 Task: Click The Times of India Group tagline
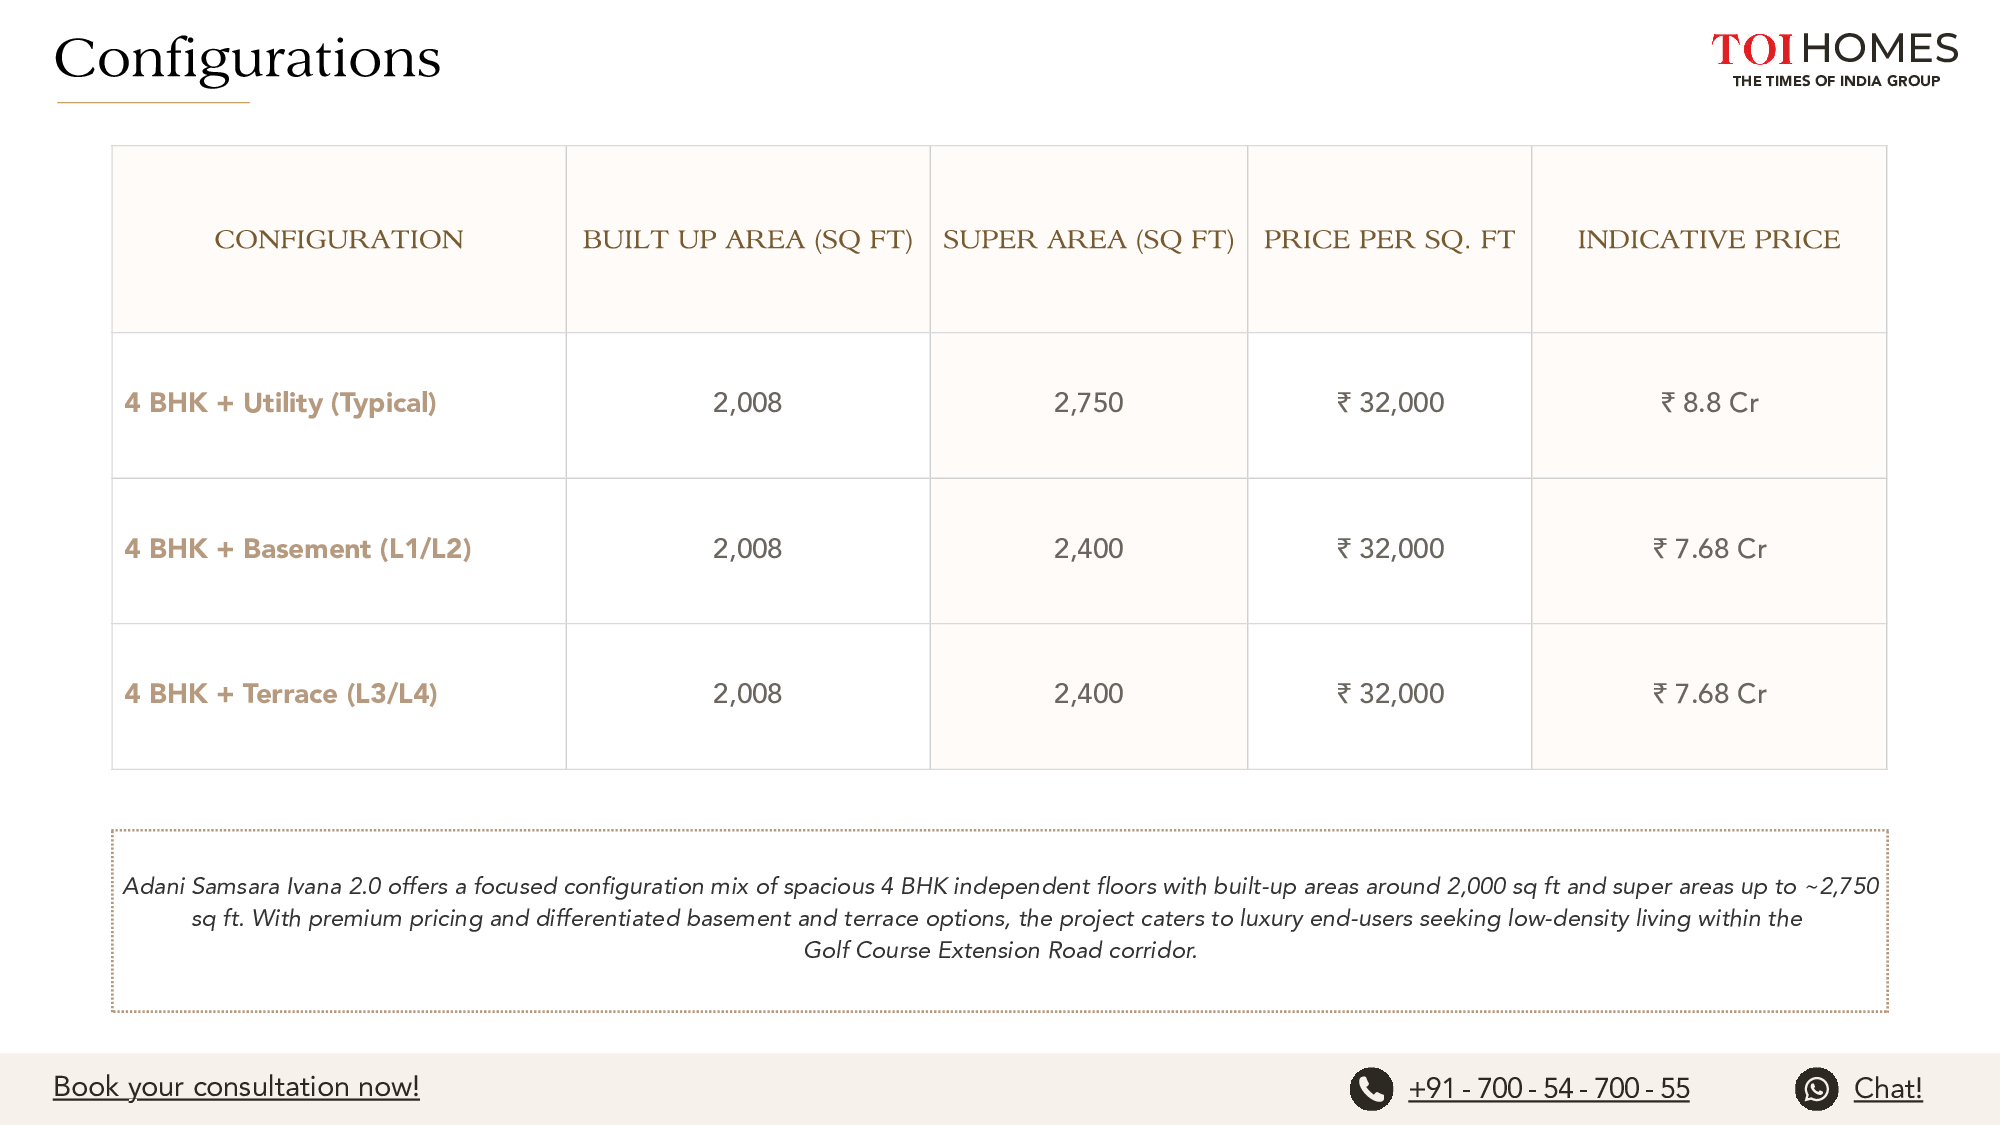(1836, 81)
